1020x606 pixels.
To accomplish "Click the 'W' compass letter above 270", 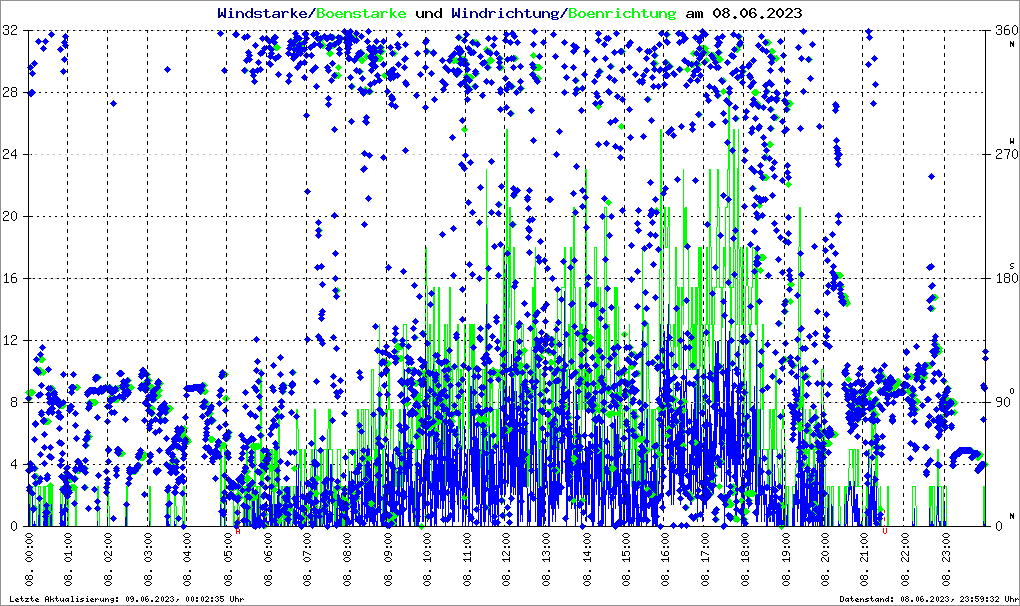I will click(1012, 140).
